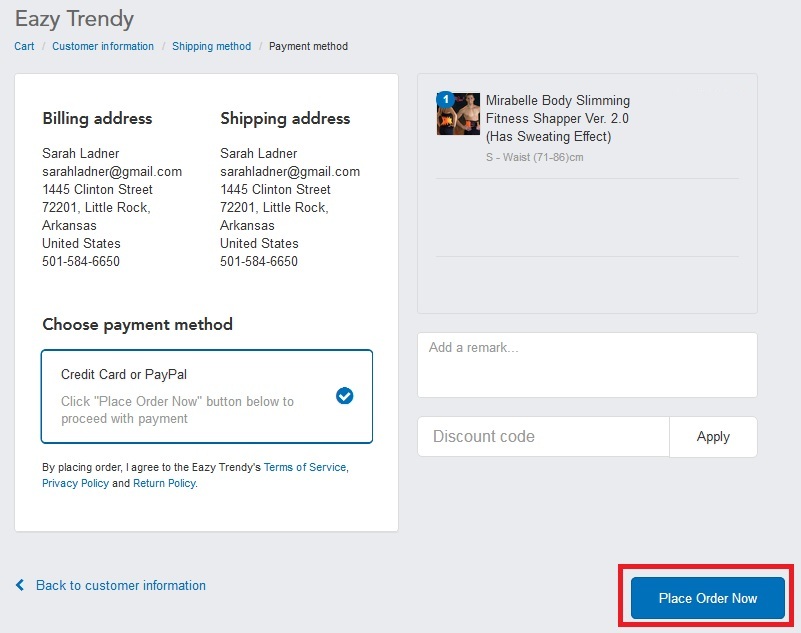View the Return Policy link
Image resolution: width=801 pixels, height=633 pixels.
pos(164,483)
